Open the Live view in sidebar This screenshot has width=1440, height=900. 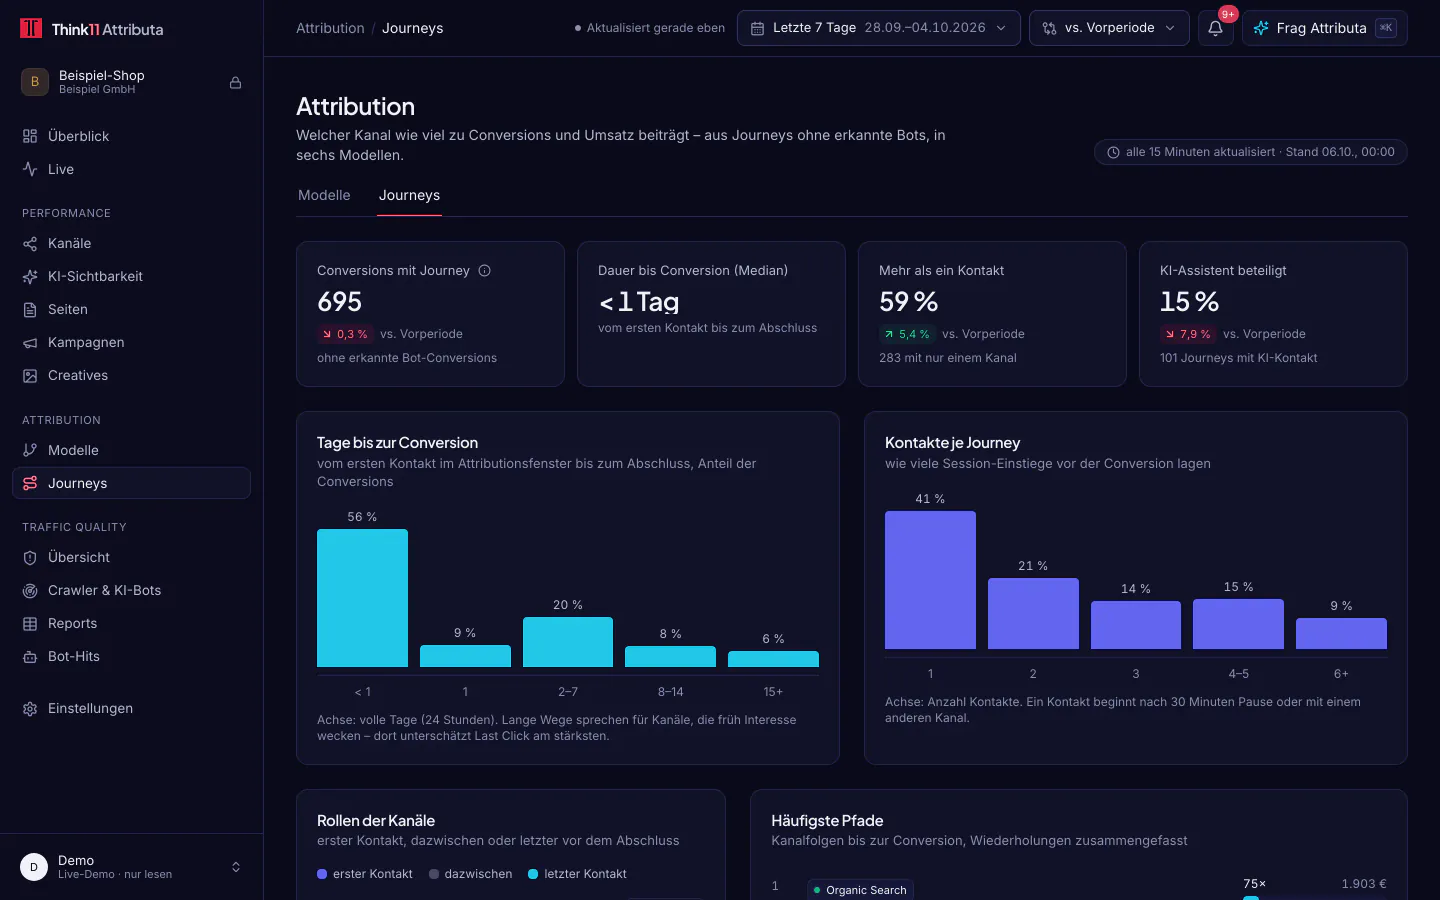[131, 169]
